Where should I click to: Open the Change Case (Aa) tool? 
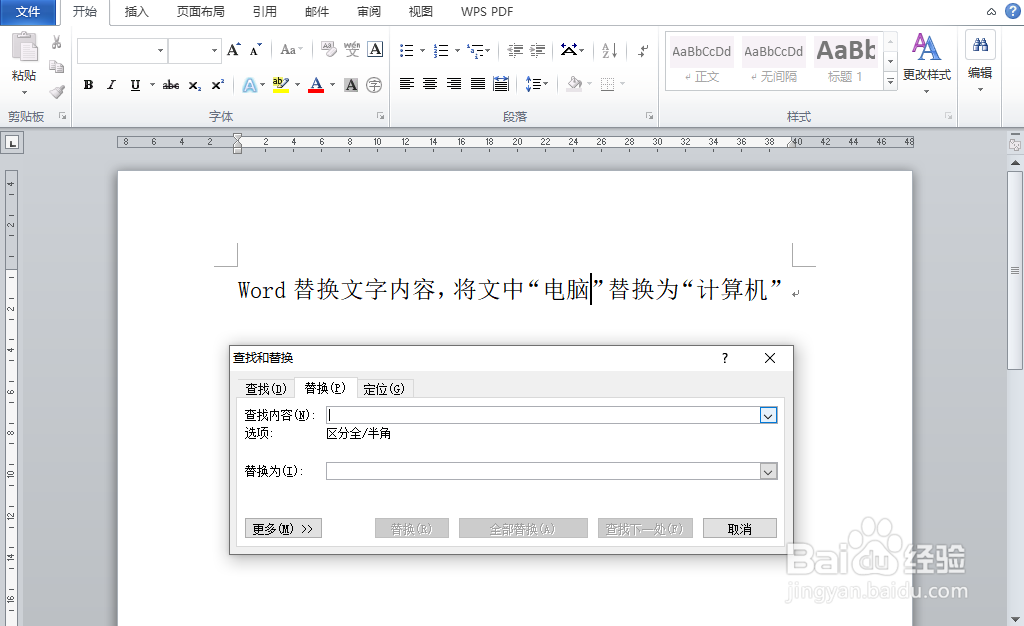coord(288,50)
